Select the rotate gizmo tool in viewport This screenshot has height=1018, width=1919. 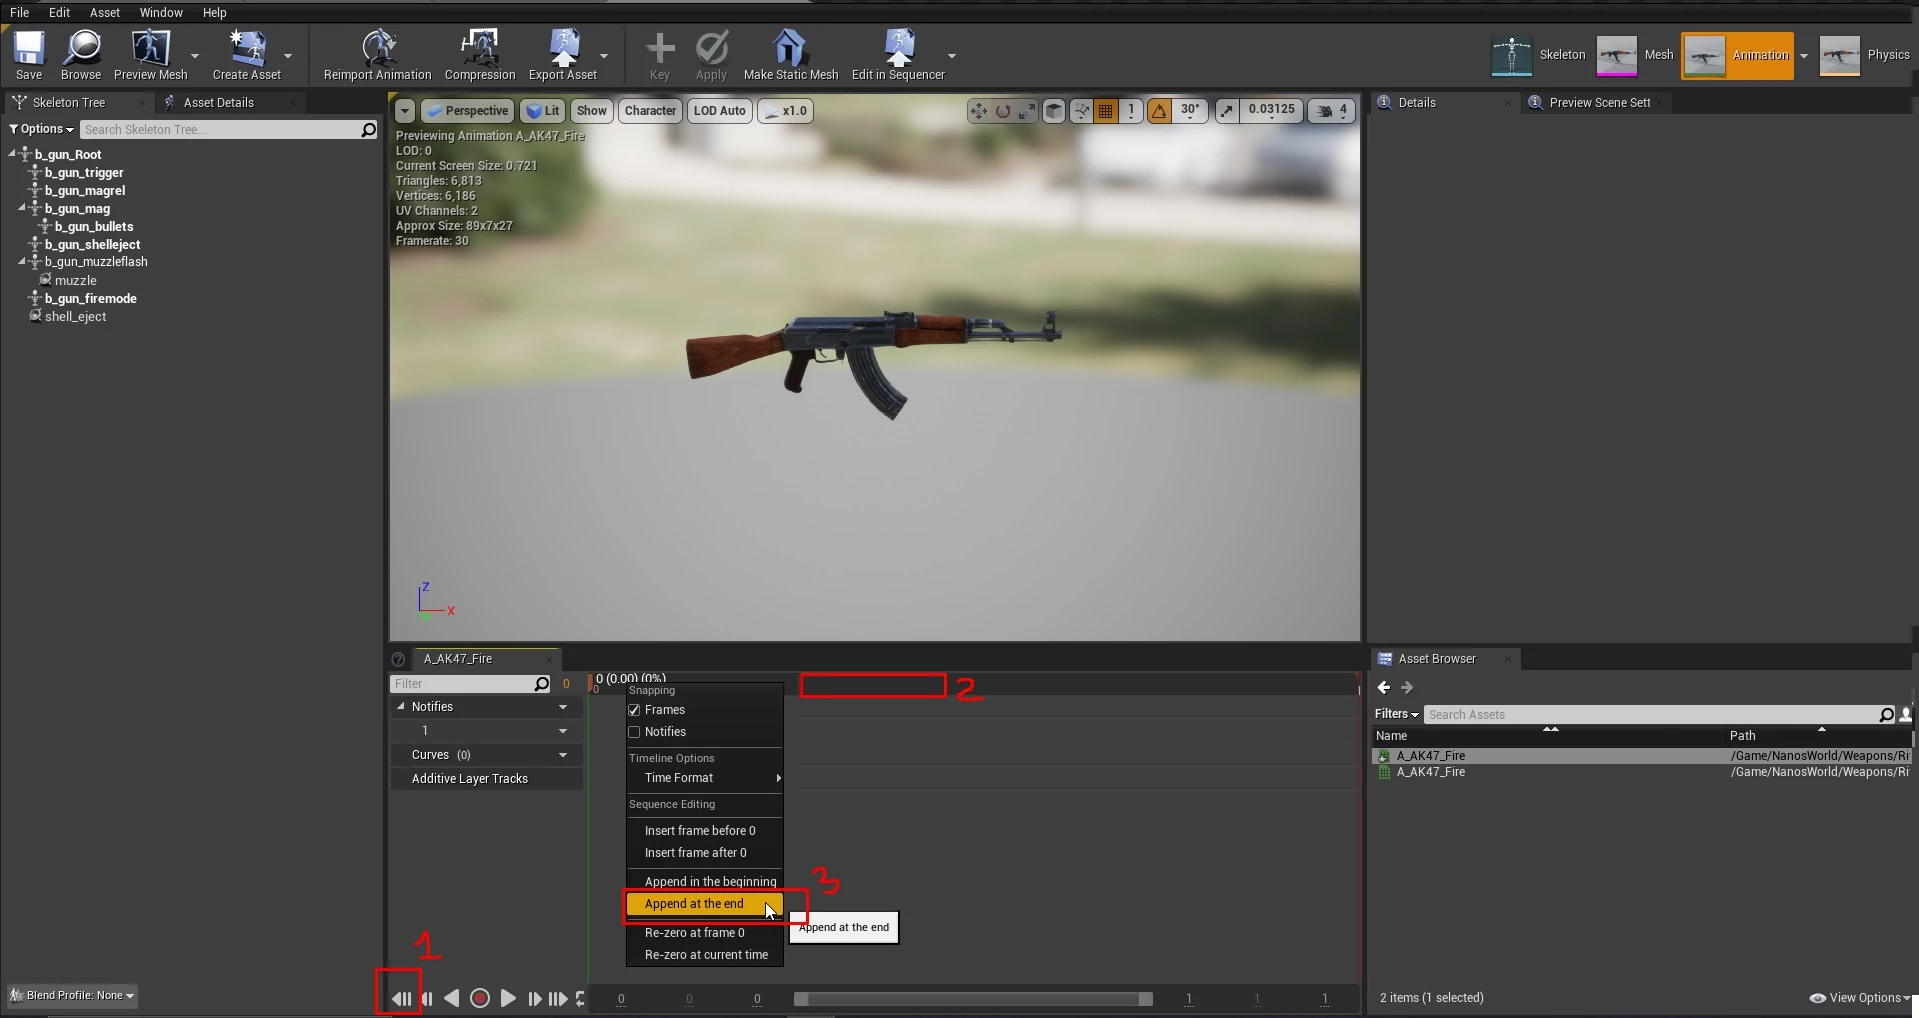tap(1003, 111)
